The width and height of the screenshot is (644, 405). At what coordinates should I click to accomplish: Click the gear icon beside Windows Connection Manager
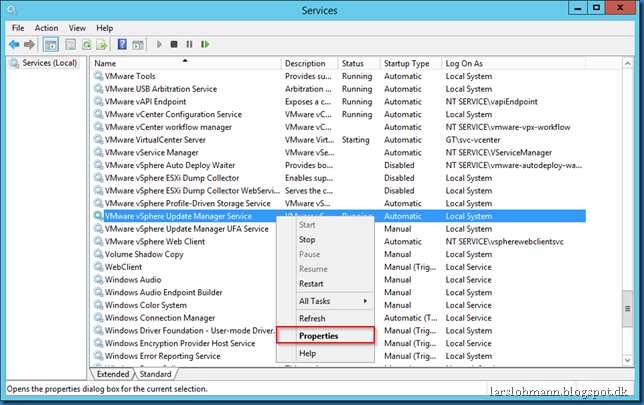98,318
